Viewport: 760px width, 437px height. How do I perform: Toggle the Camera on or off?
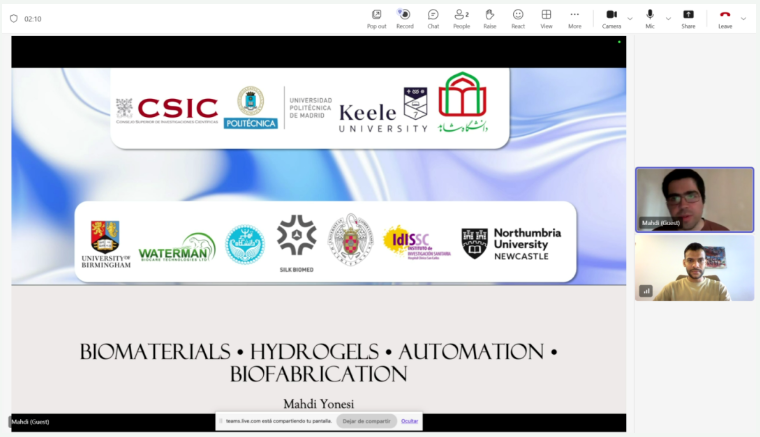tap(611, 19)
